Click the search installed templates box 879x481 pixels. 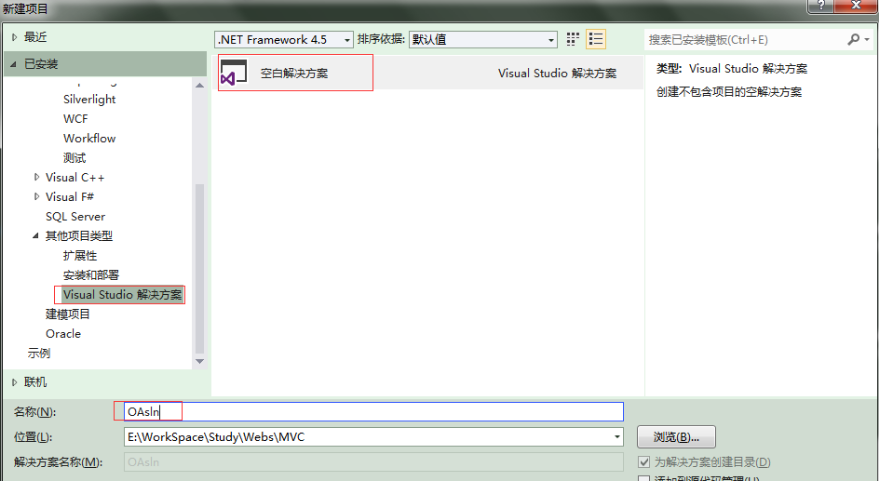tap(758, 39)
